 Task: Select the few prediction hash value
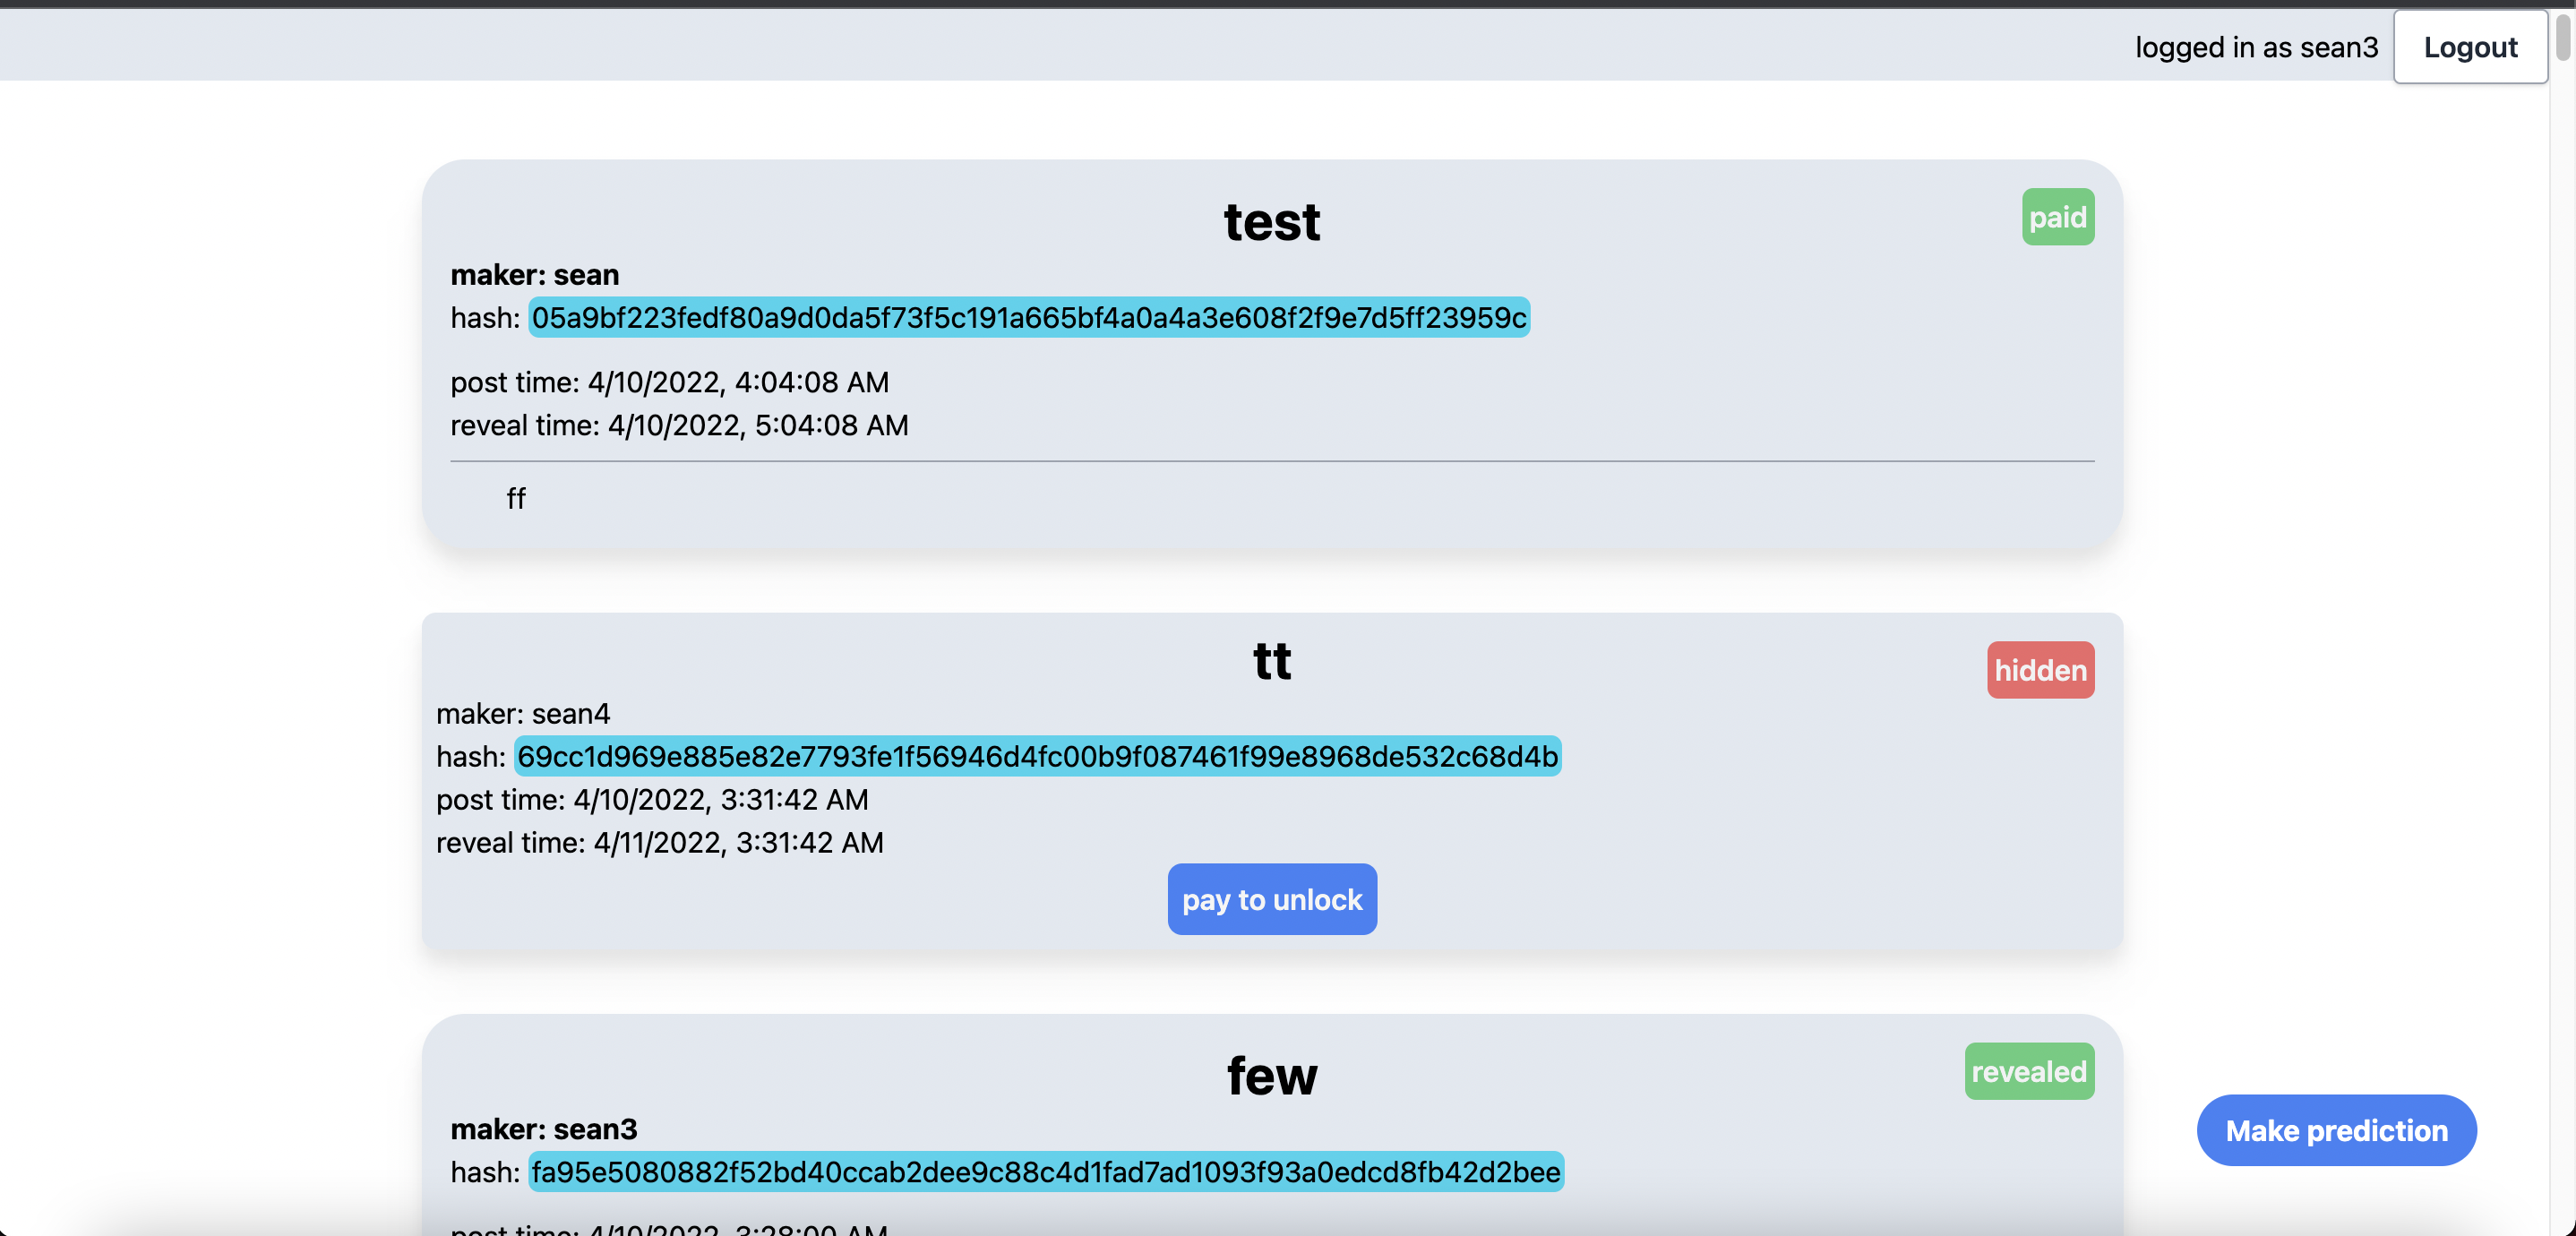tap(1045, 1172)
